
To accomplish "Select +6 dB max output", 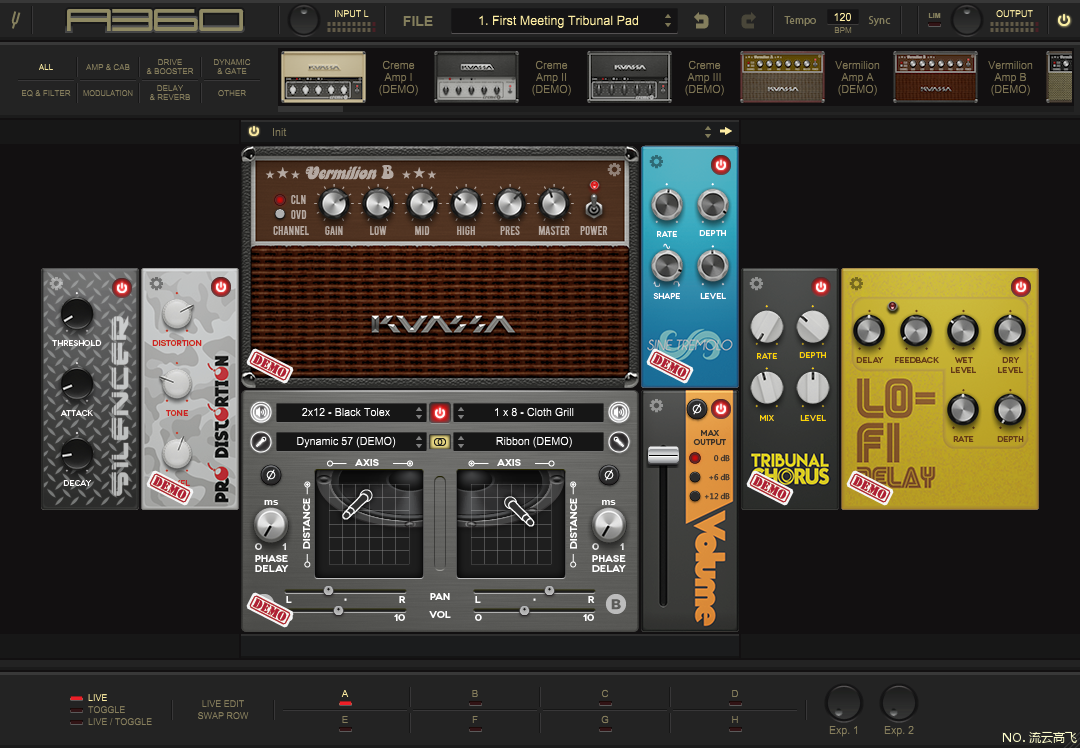I will (x=695, y=477).
